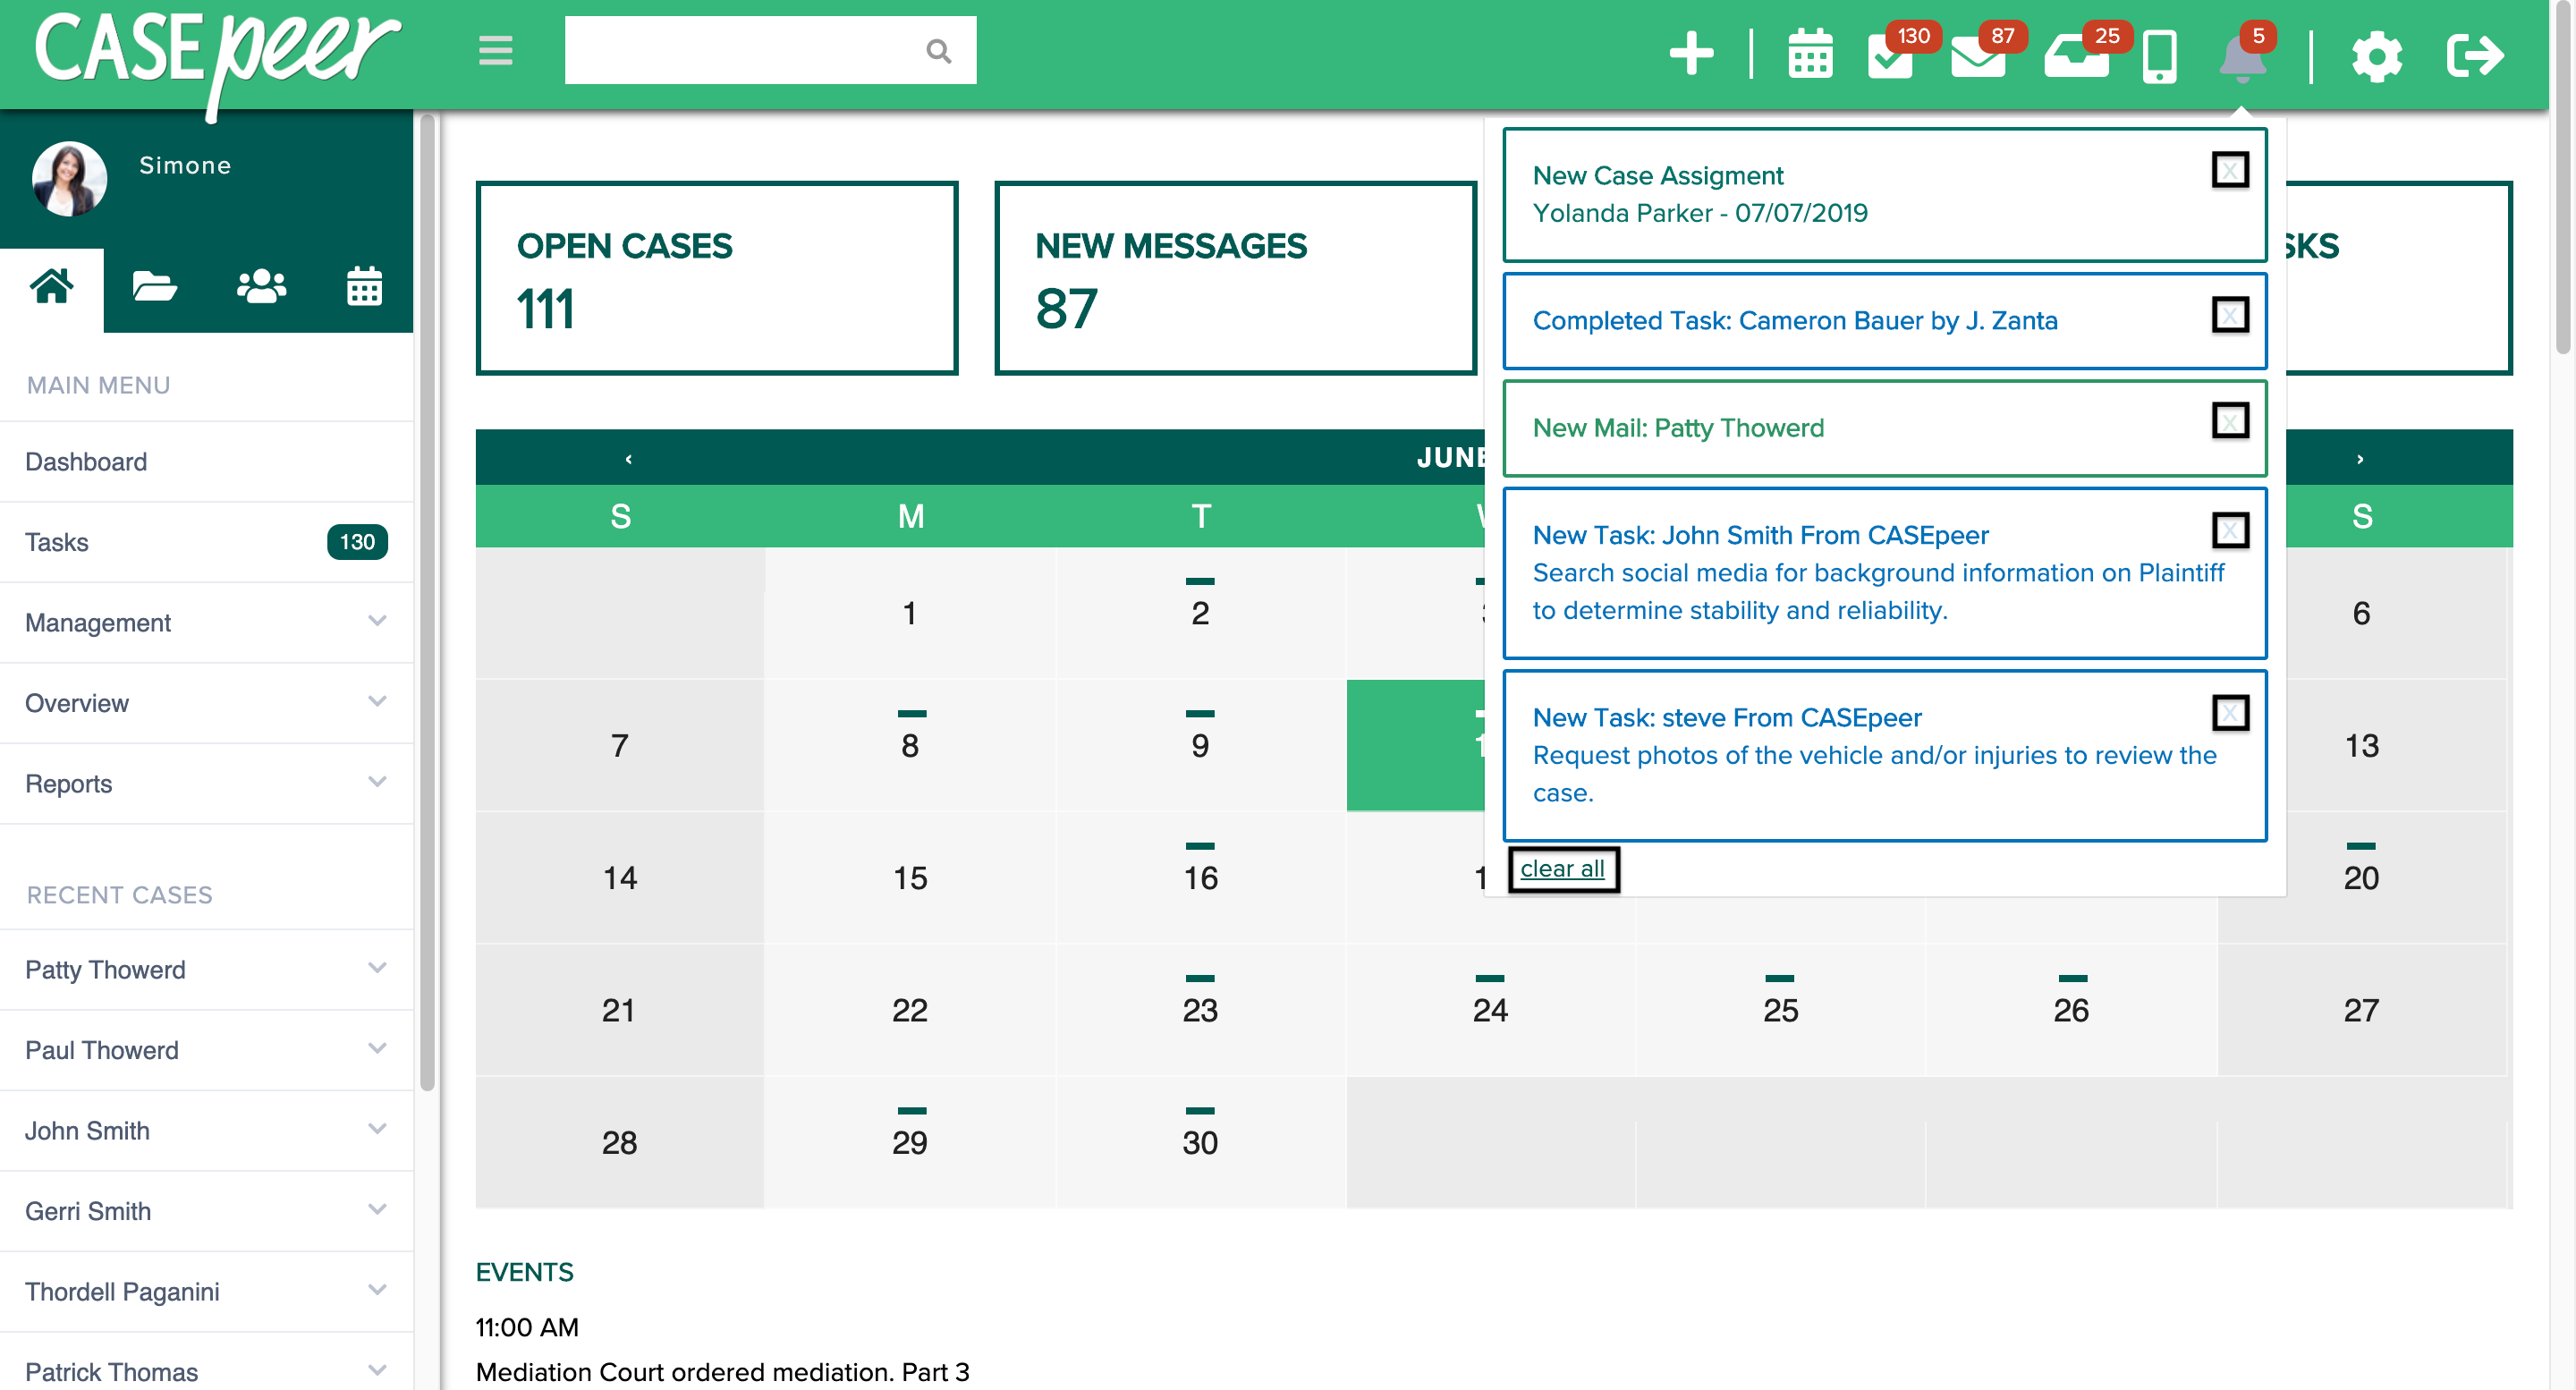Click the logout icon
This screenshot has width=2576, height=1390.
coord(2477,57)
